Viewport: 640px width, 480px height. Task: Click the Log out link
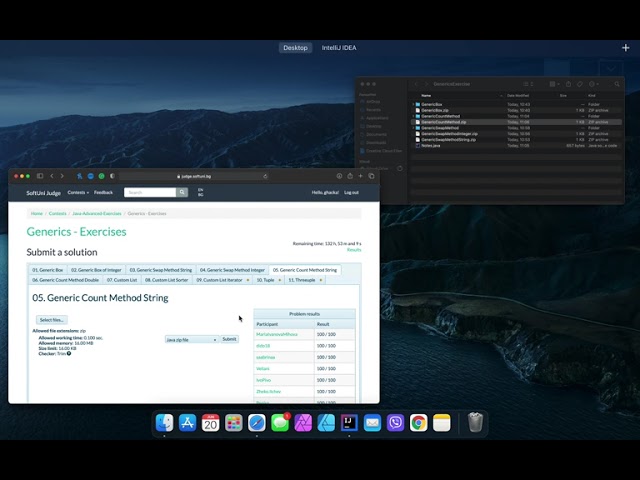click(x=351, y=192)
